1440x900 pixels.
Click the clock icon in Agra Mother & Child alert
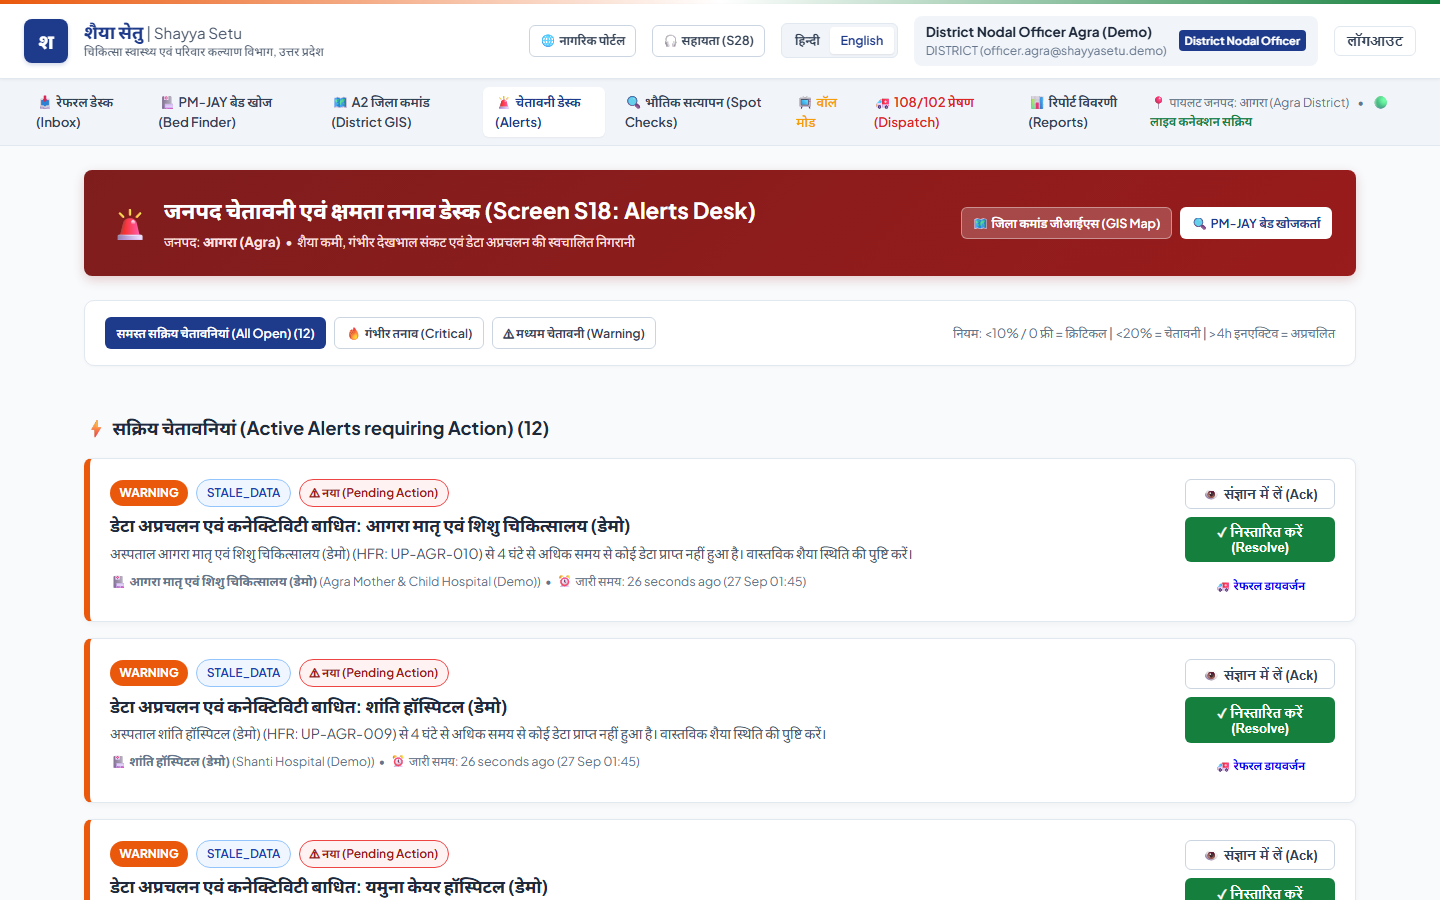(564, 582)
